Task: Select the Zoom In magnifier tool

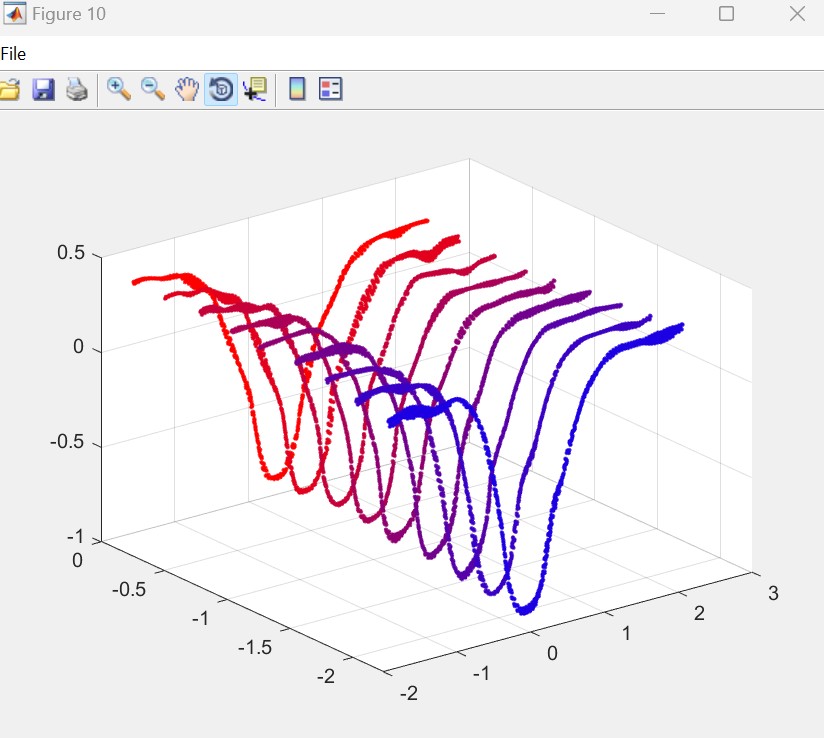Action: [119, 90]
